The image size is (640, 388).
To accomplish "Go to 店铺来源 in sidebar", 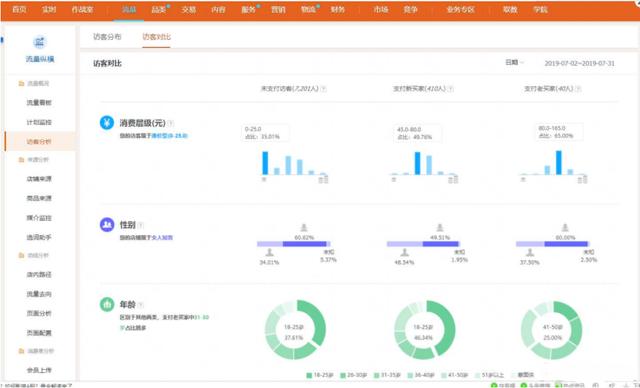I will coord(39,179).
